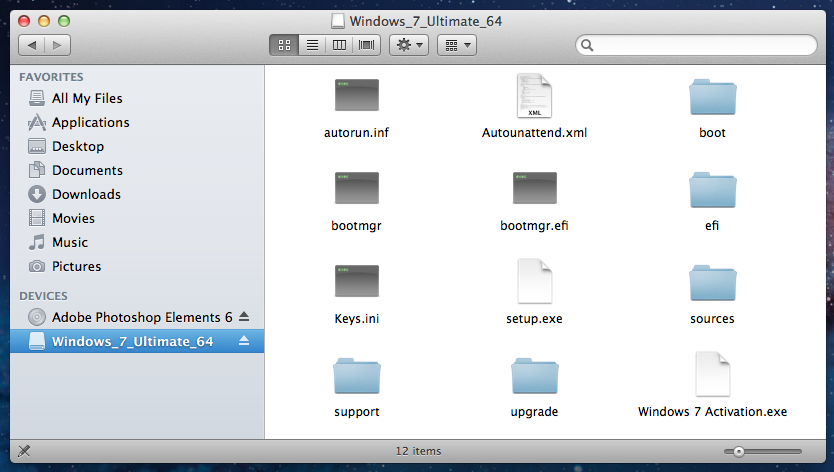Image resolution: width=834 pixels, height=472 pixels.
Task: Select the bootmgr file icon
Action: pyautogui.click(x=357, y=188)
